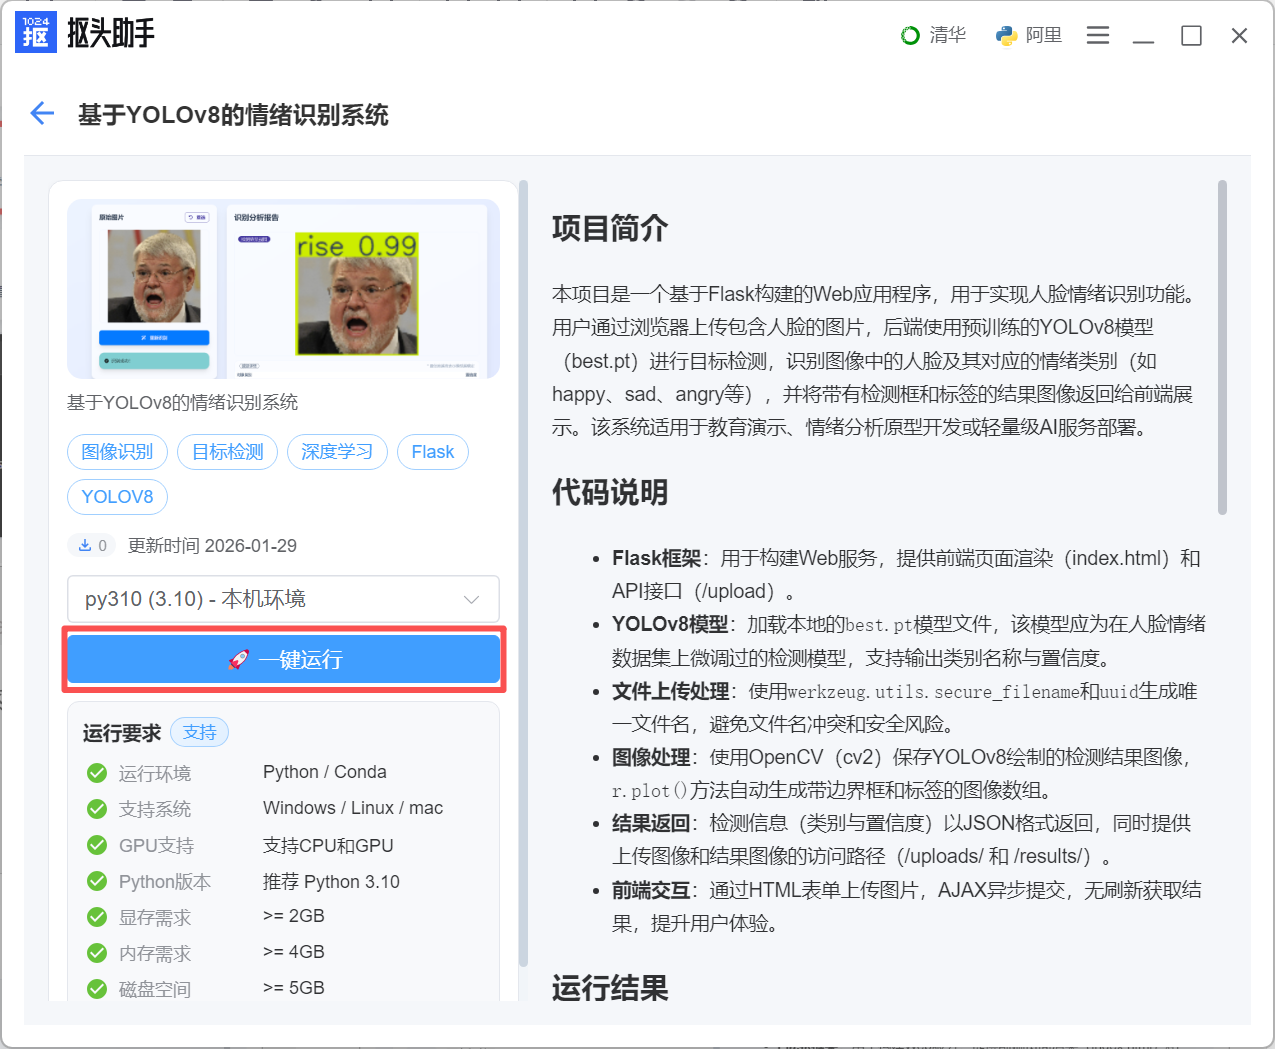Click the download count icon
This screenshot has height=1049, width=1275.
point(85,545)
